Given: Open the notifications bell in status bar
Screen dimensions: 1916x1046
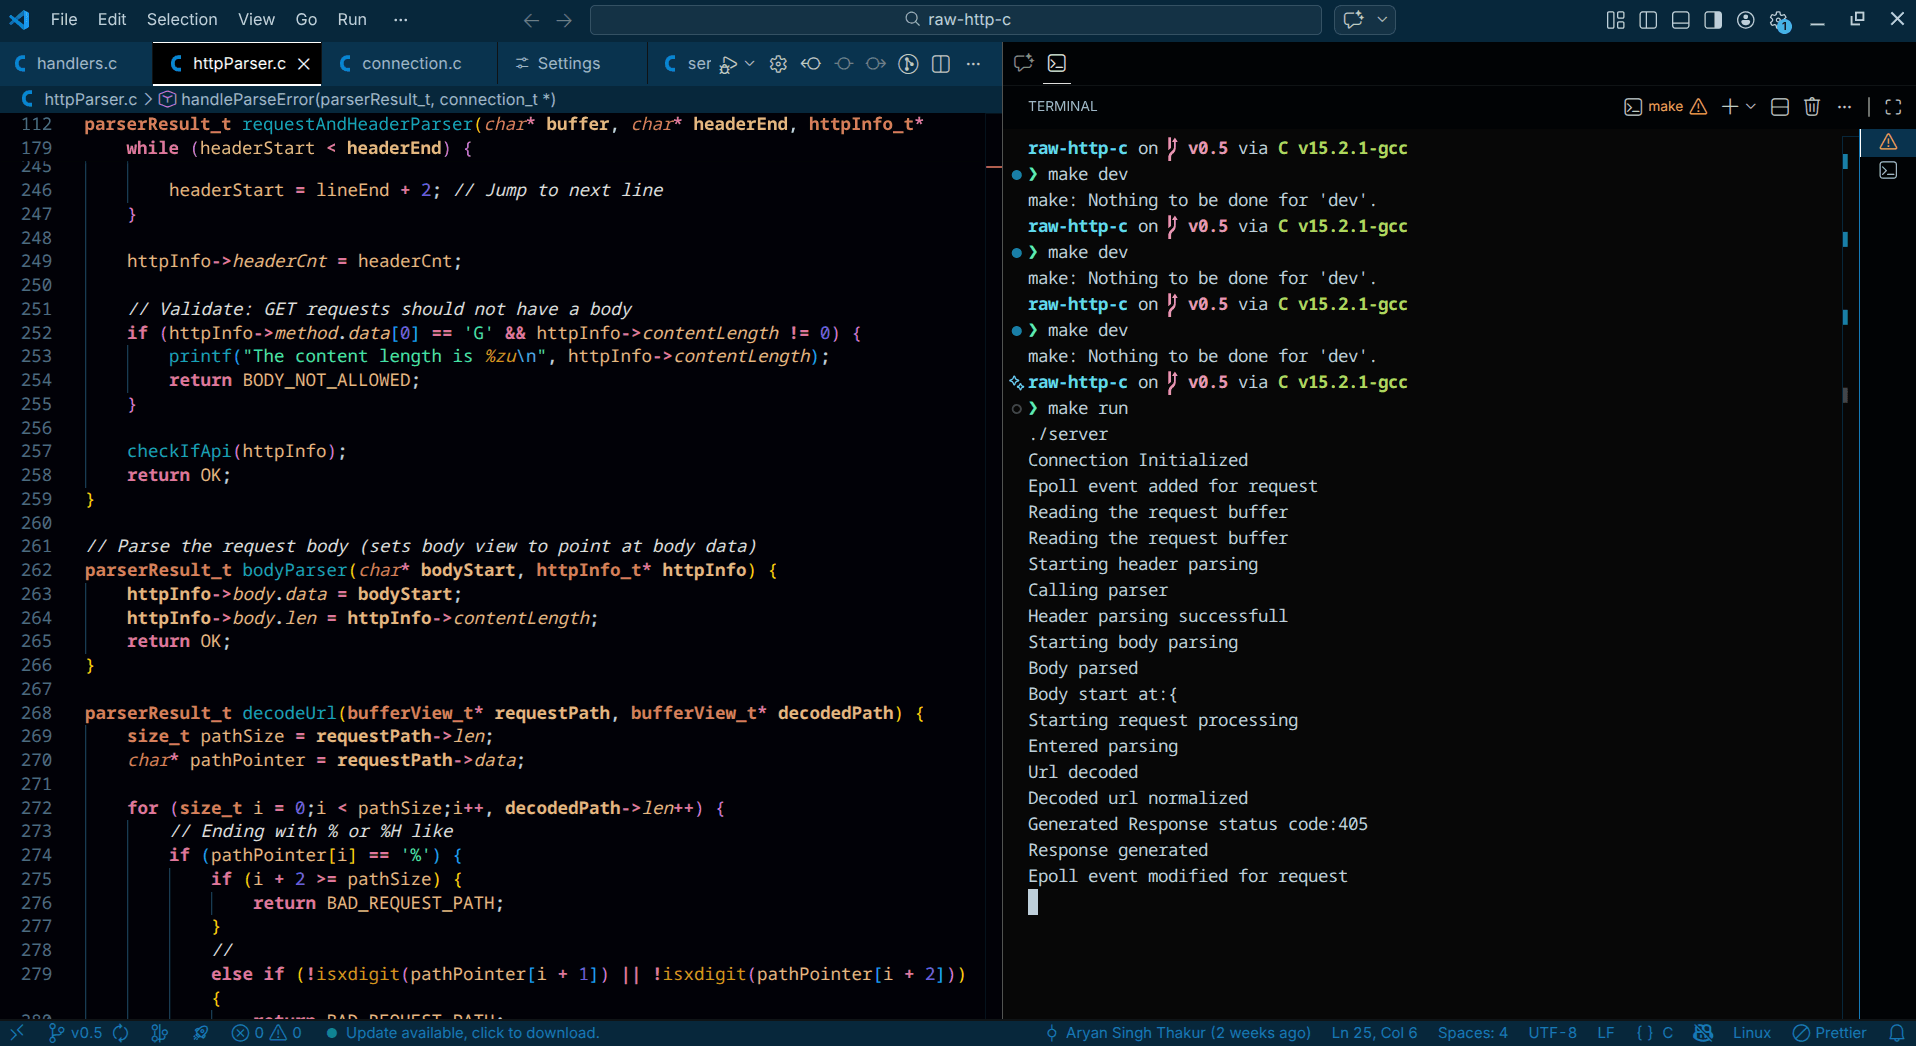Looking at the screenshot, I should (x=1896, y=1033).
